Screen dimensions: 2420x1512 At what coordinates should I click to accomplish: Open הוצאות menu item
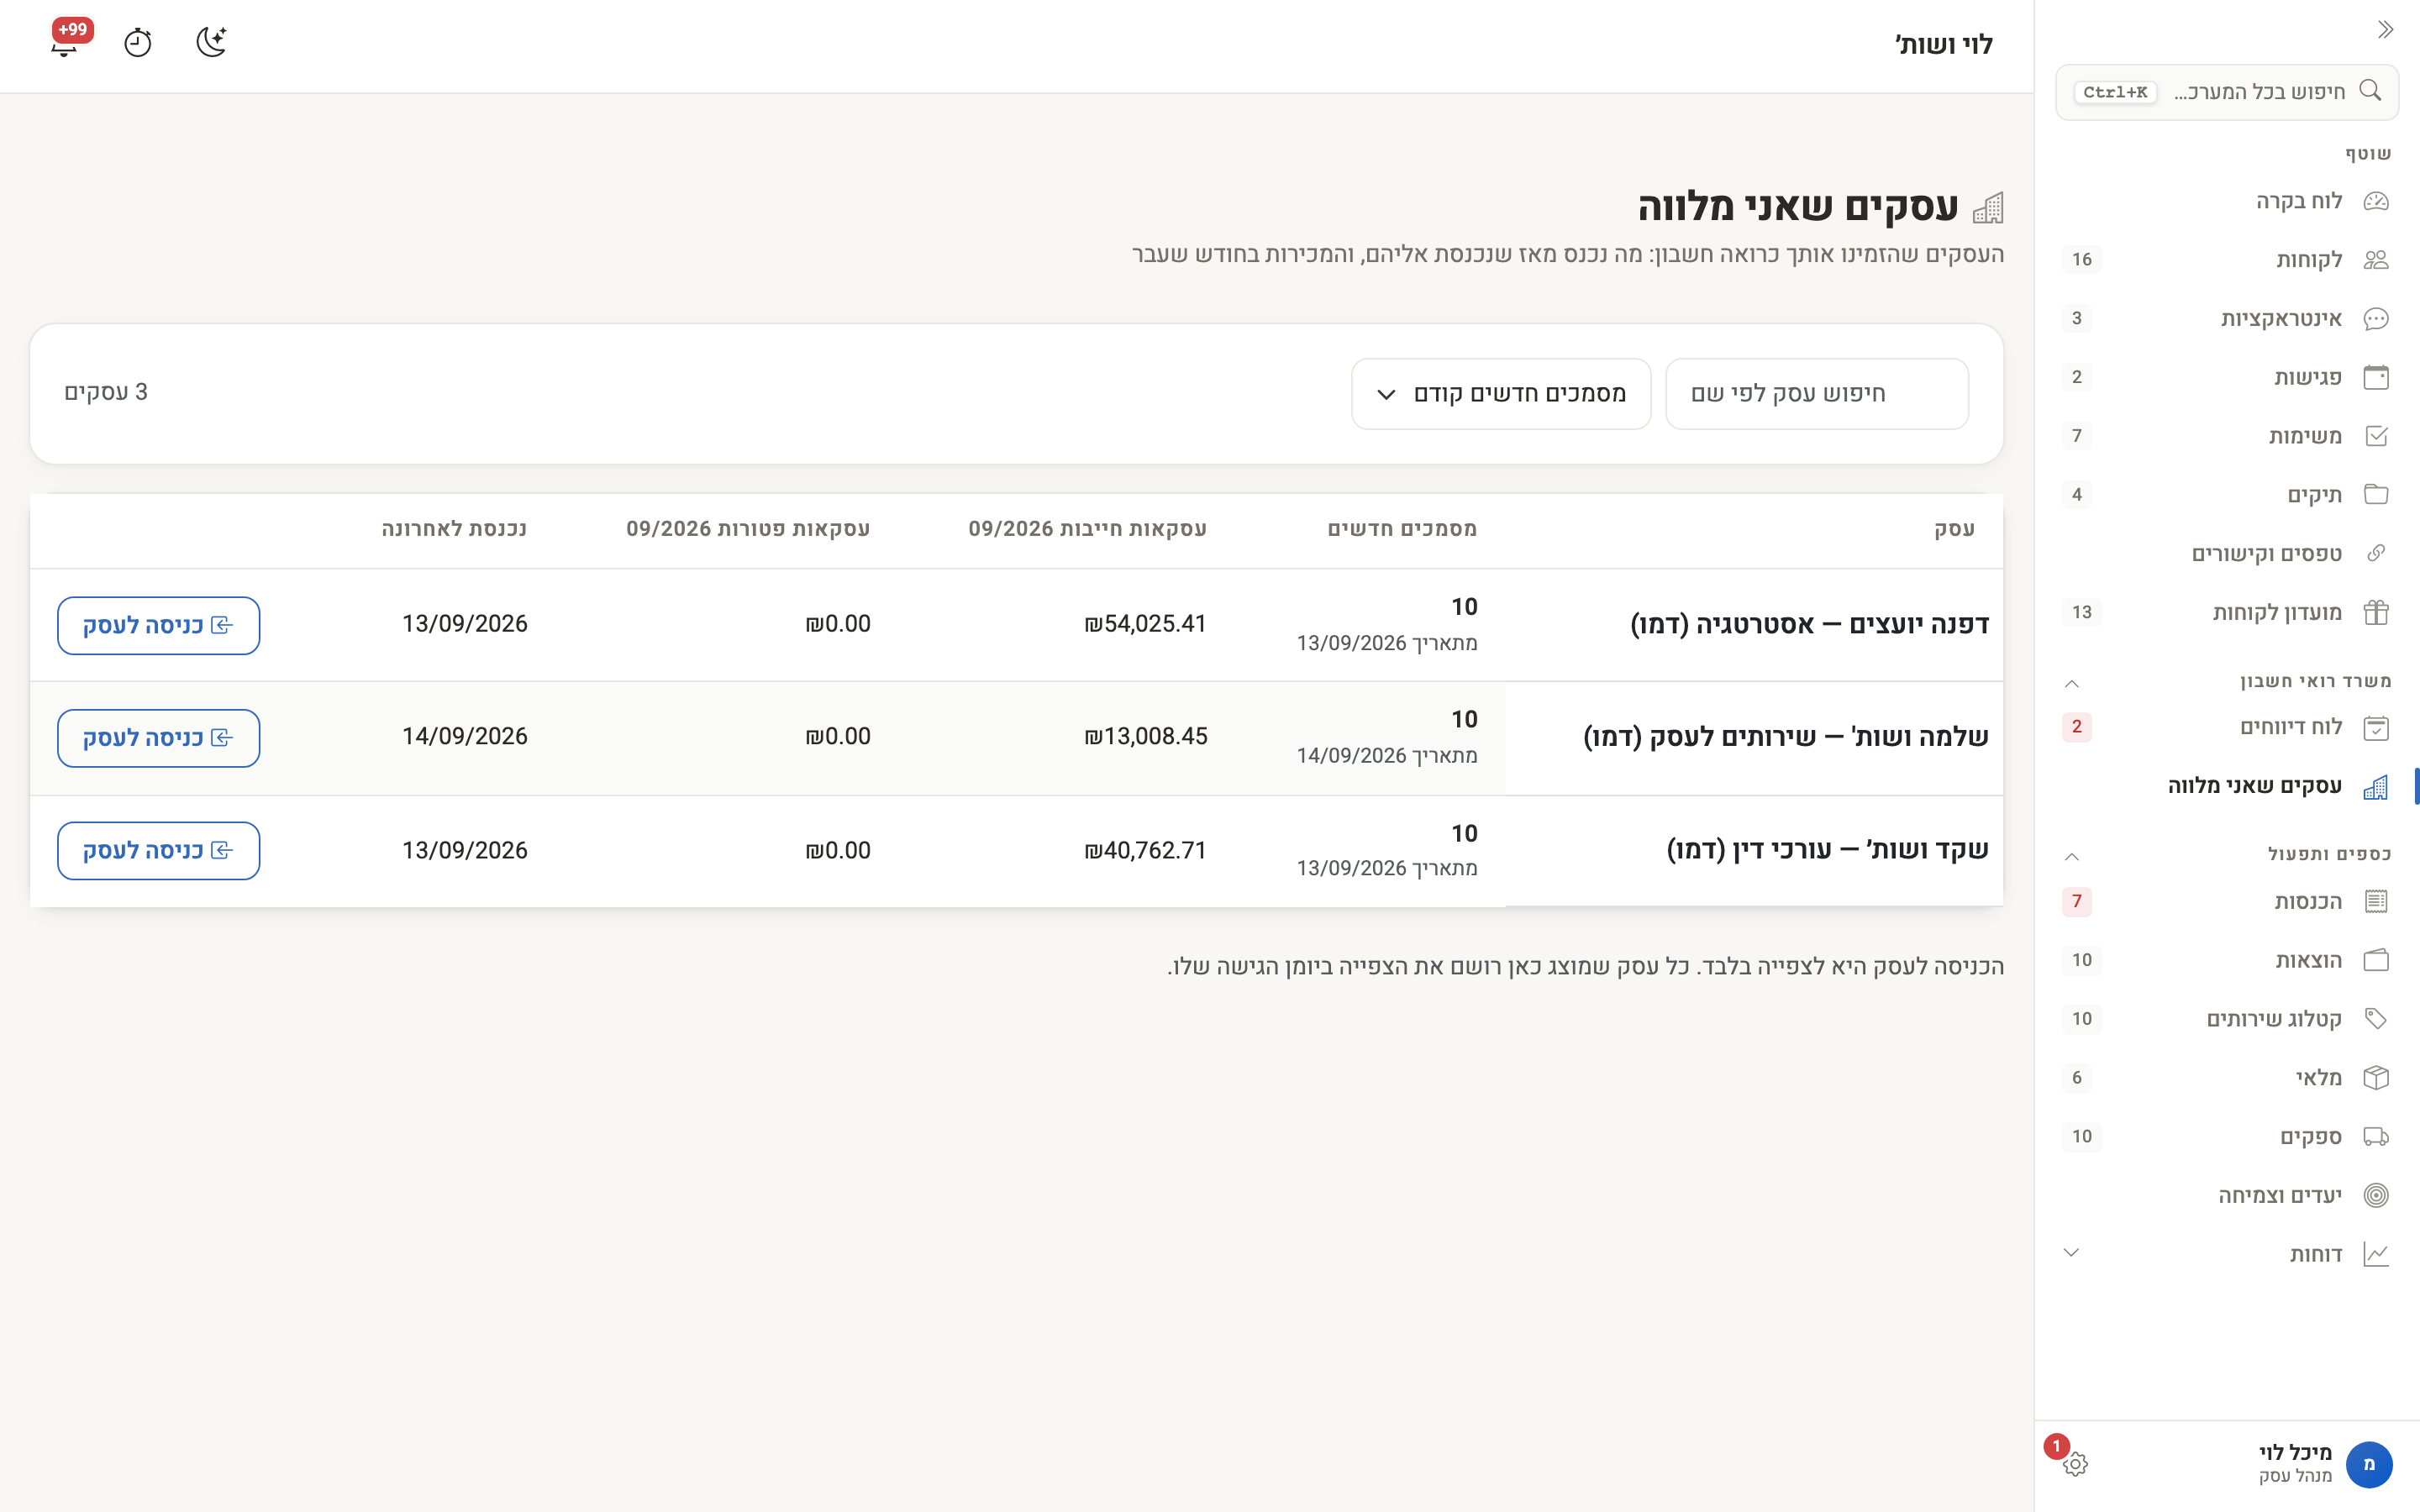[2226, 960]
